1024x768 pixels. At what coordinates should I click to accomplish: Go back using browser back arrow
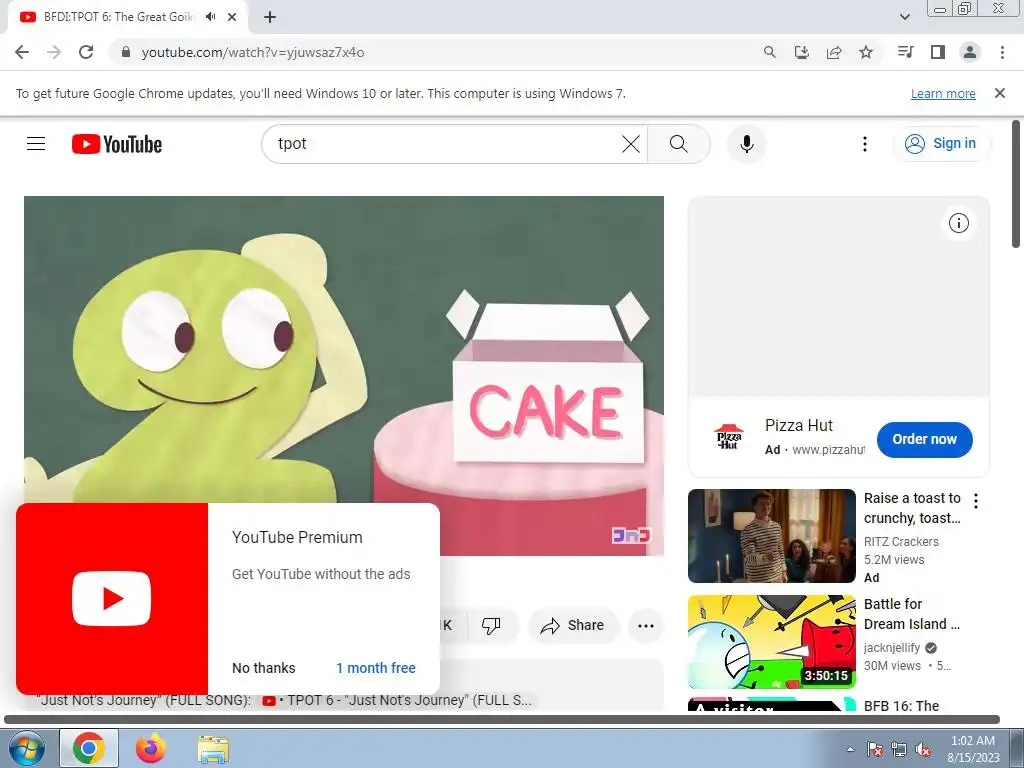click(22, 52)
